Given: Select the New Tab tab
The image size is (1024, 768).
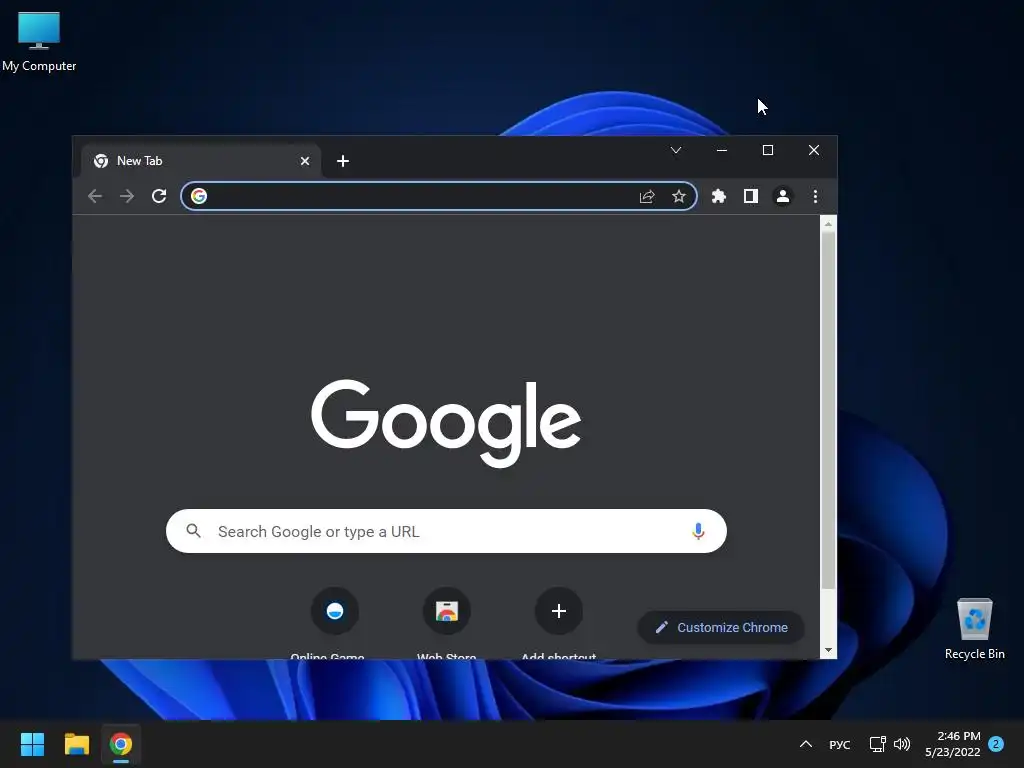Looking at the screenshot, I should point(201,161).
